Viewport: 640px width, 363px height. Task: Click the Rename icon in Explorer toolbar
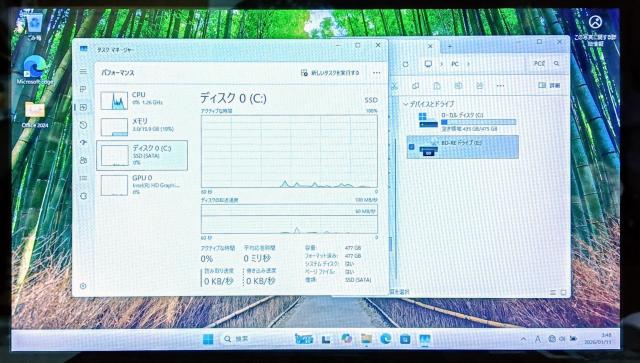[458, 86]
